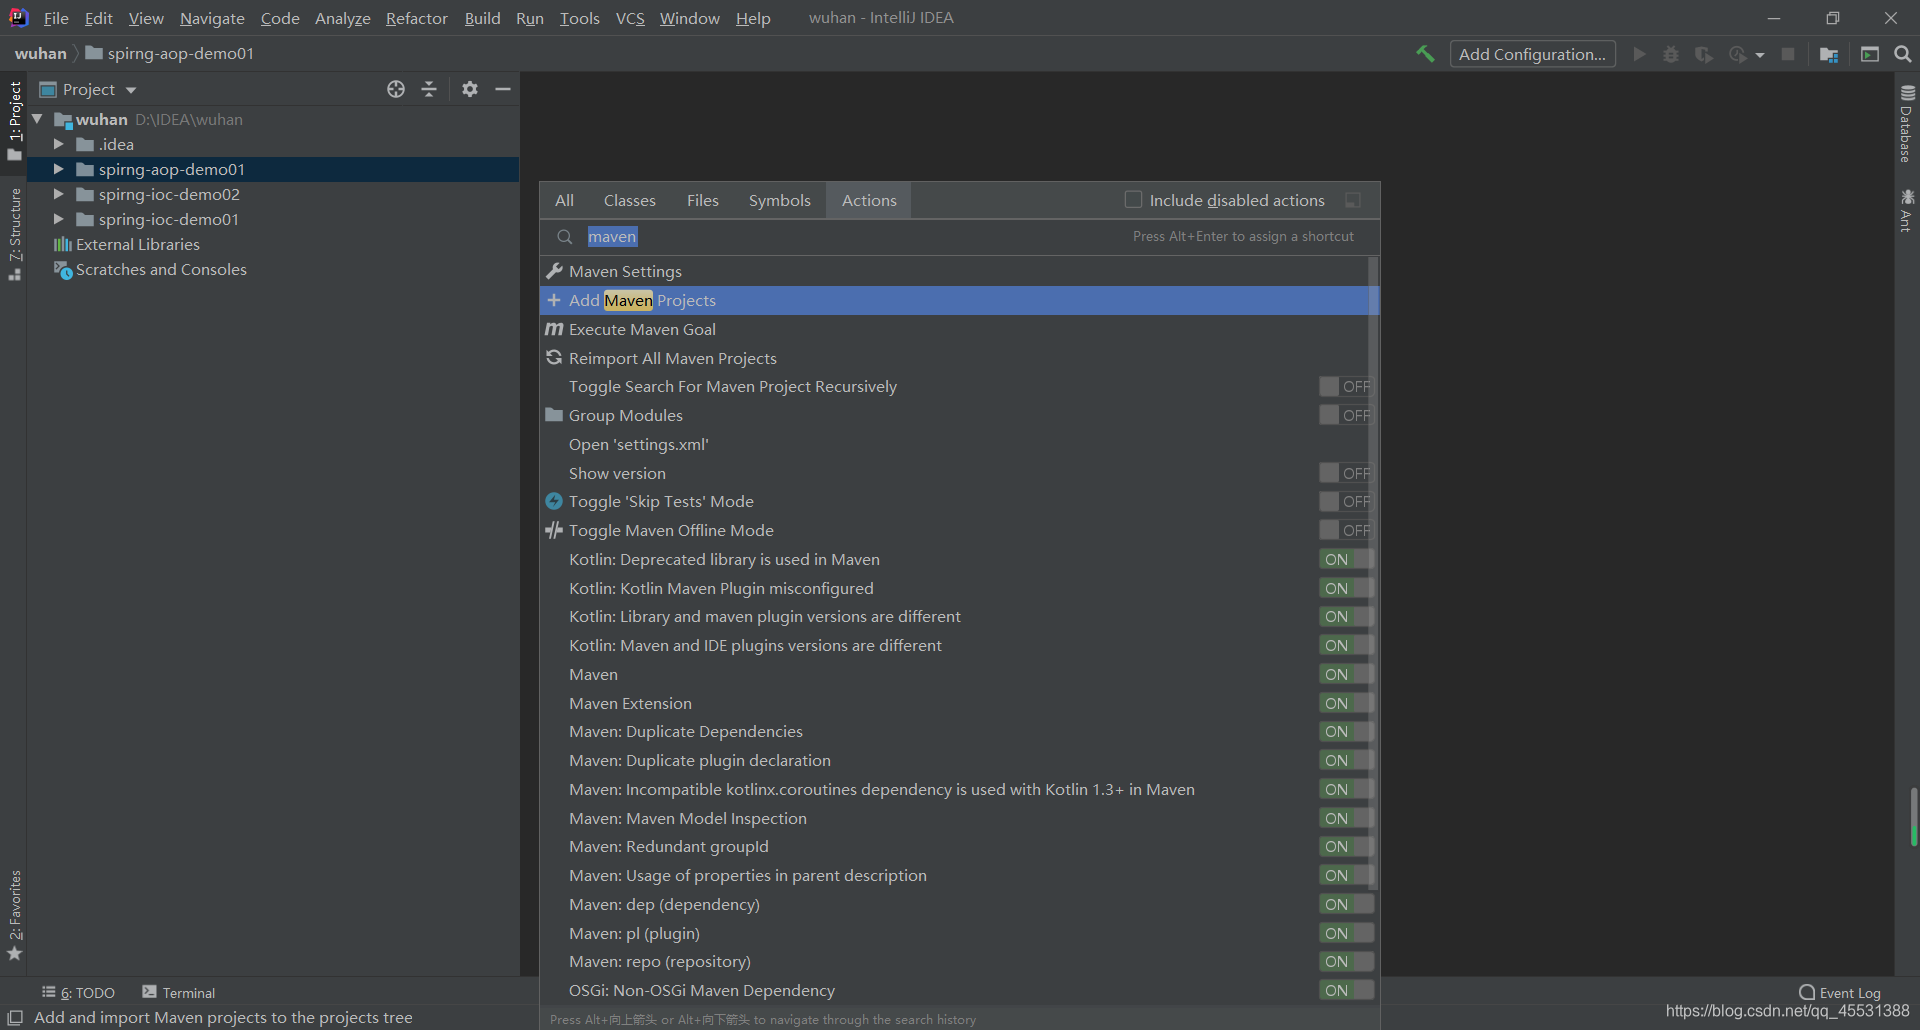The image size is (1920, 1030).
Task: Open the Favorites tool window sidebar tab
Action: tap(14, 915)
